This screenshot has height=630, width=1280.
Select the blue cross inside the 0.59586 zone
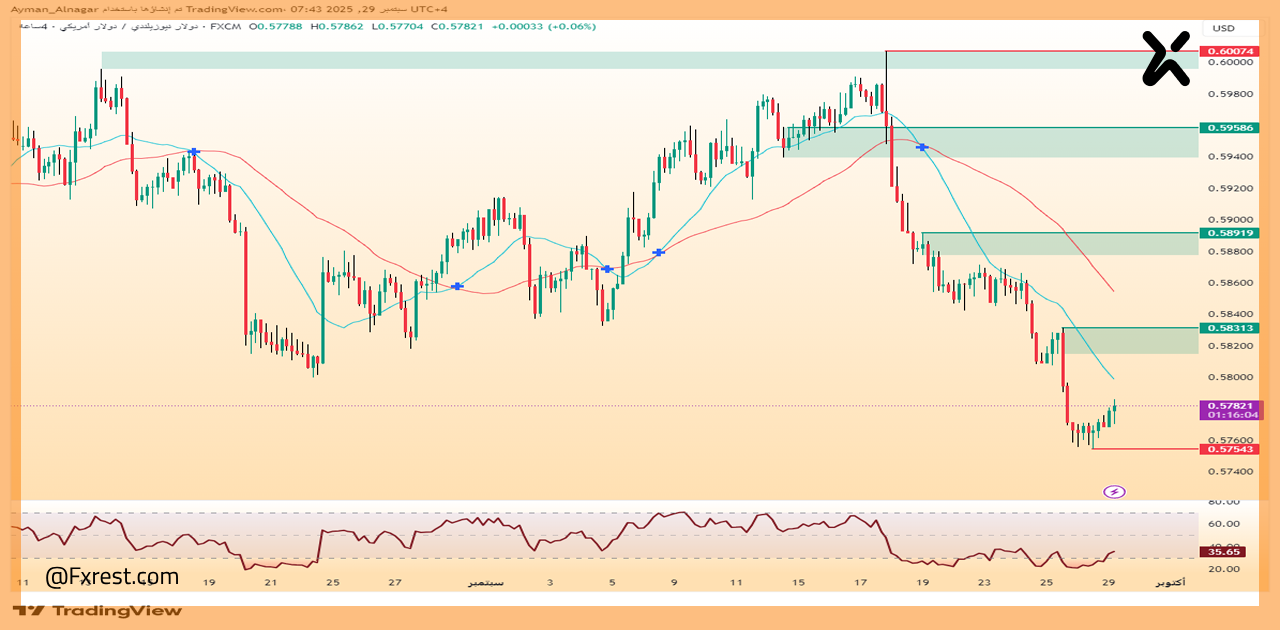pyautogui.click(x=922, y=147)
